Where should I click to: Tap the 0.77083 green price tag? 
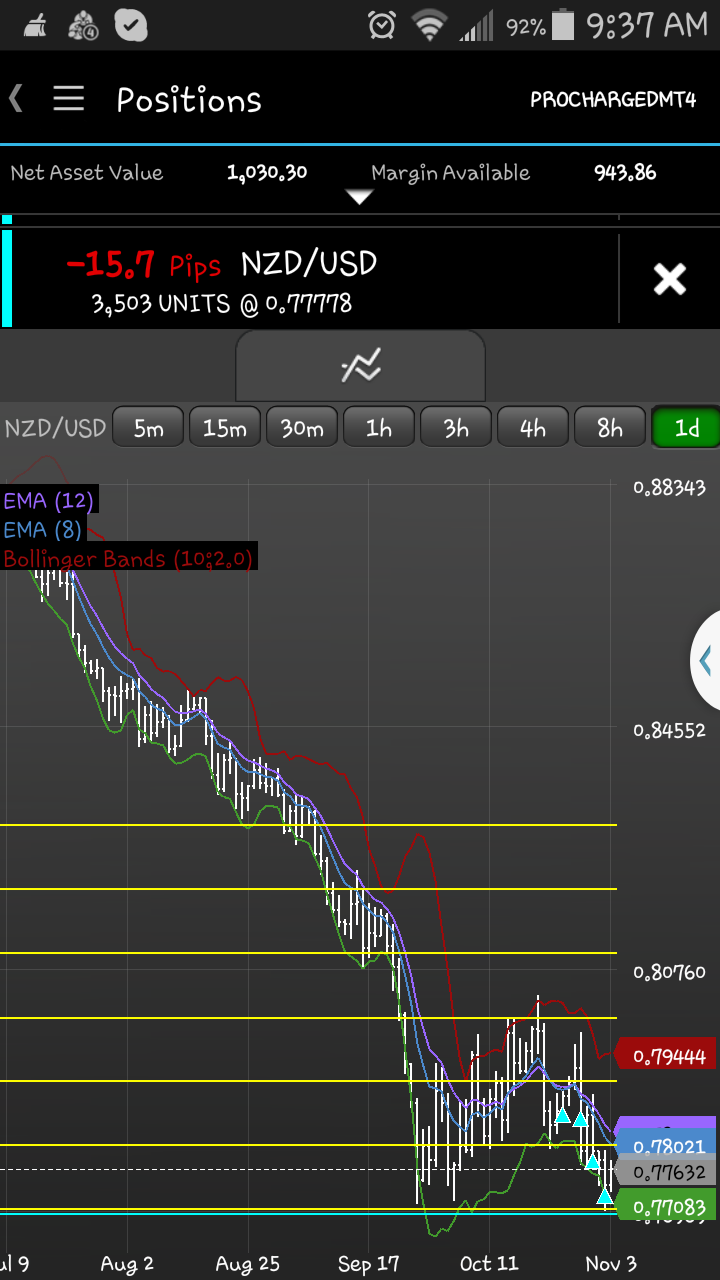coord(667,1206)
